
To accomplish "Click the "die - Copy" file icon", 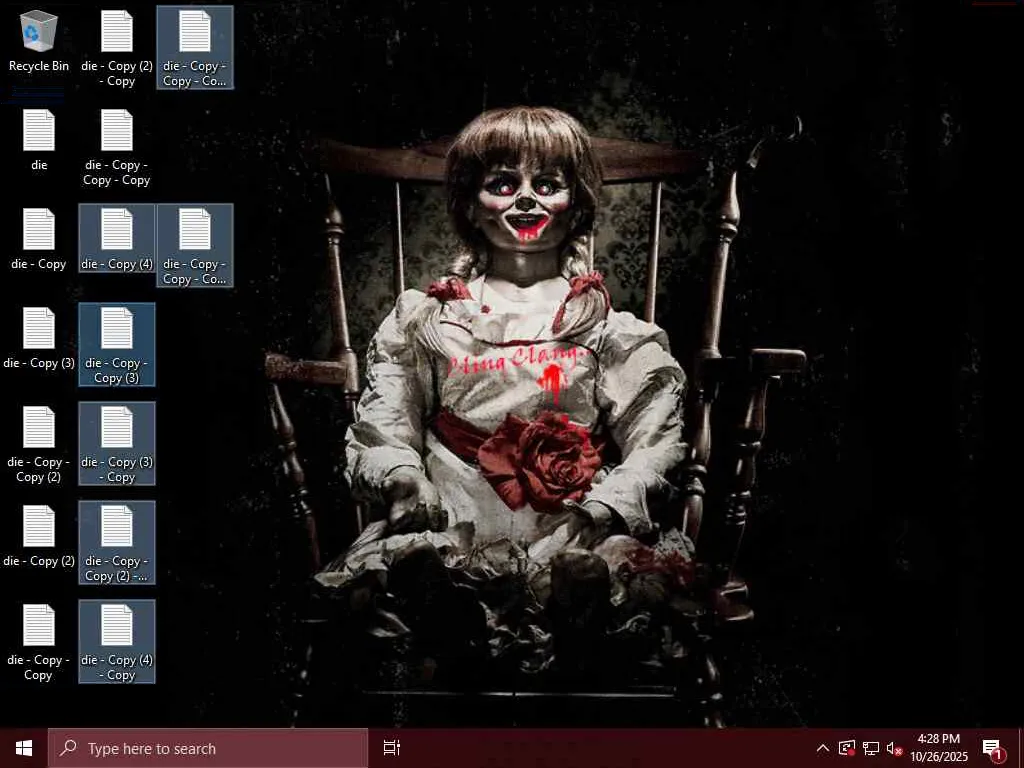I will pos(39,239).
